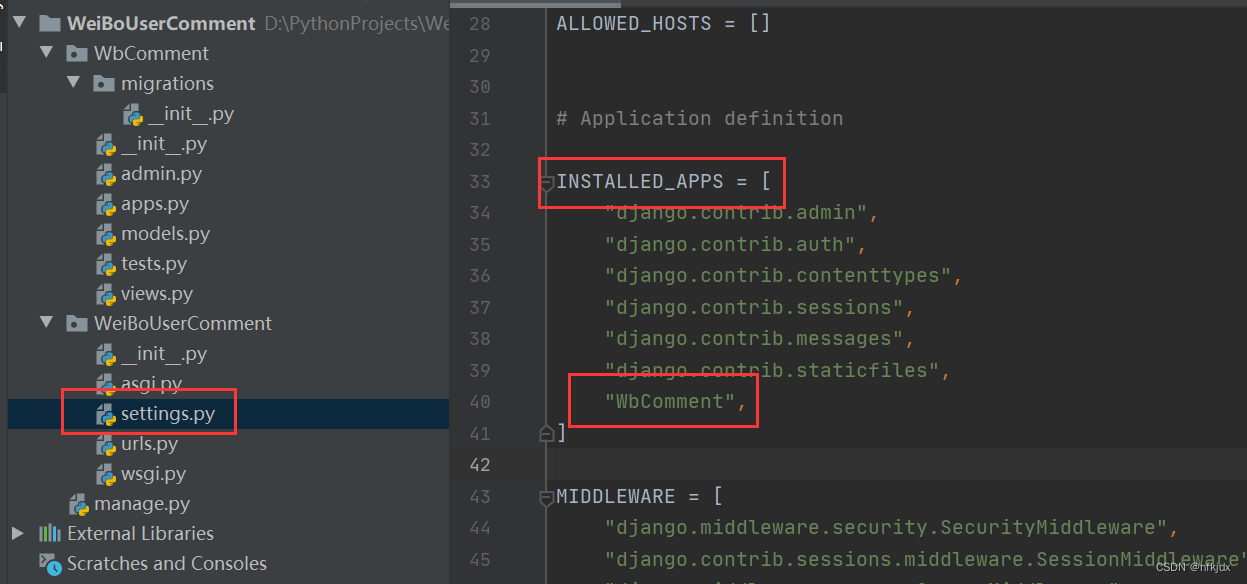Click the Scratches and Consoles icon
Screen dimensions: 1247x584
point(49,563)
